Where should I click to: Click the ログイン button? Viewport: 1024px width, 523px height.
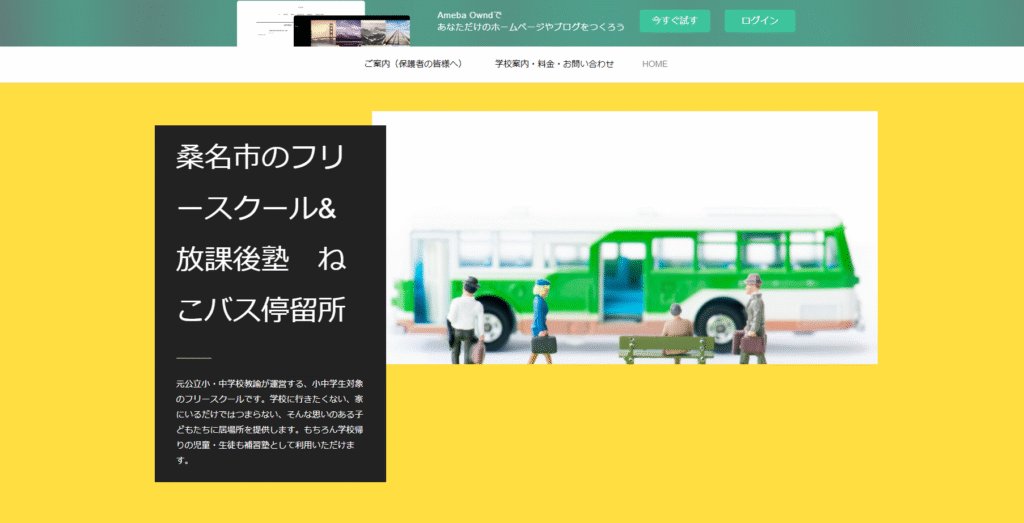pos(760,21)
